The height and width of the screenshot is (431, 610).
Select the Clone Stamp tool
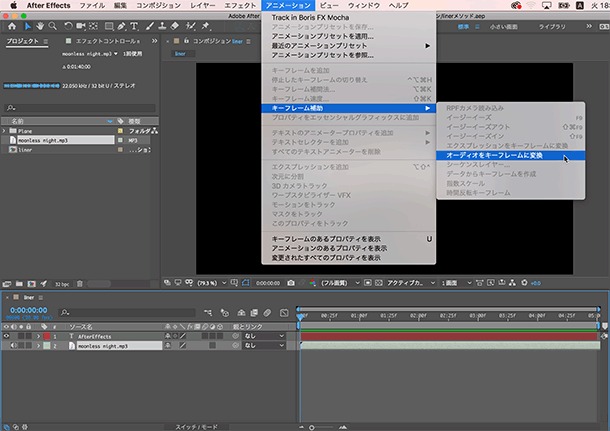(x=162, y=26)
